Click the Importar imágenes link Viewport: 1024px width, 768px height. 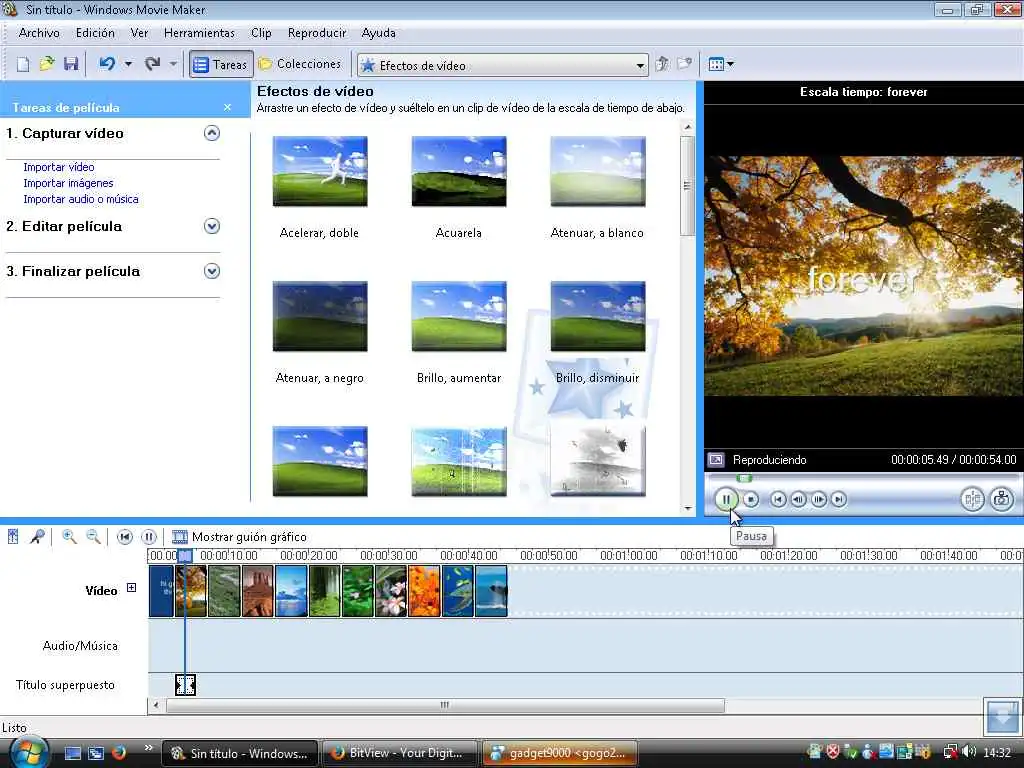tap(69, 184)
